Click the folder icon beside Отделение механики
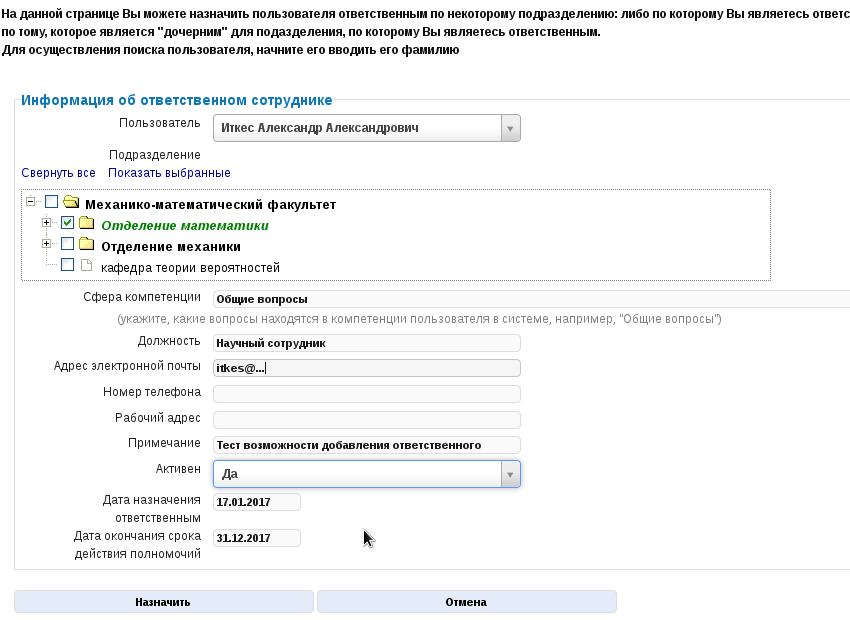This screenshot has height=620, width=850. 86,245
